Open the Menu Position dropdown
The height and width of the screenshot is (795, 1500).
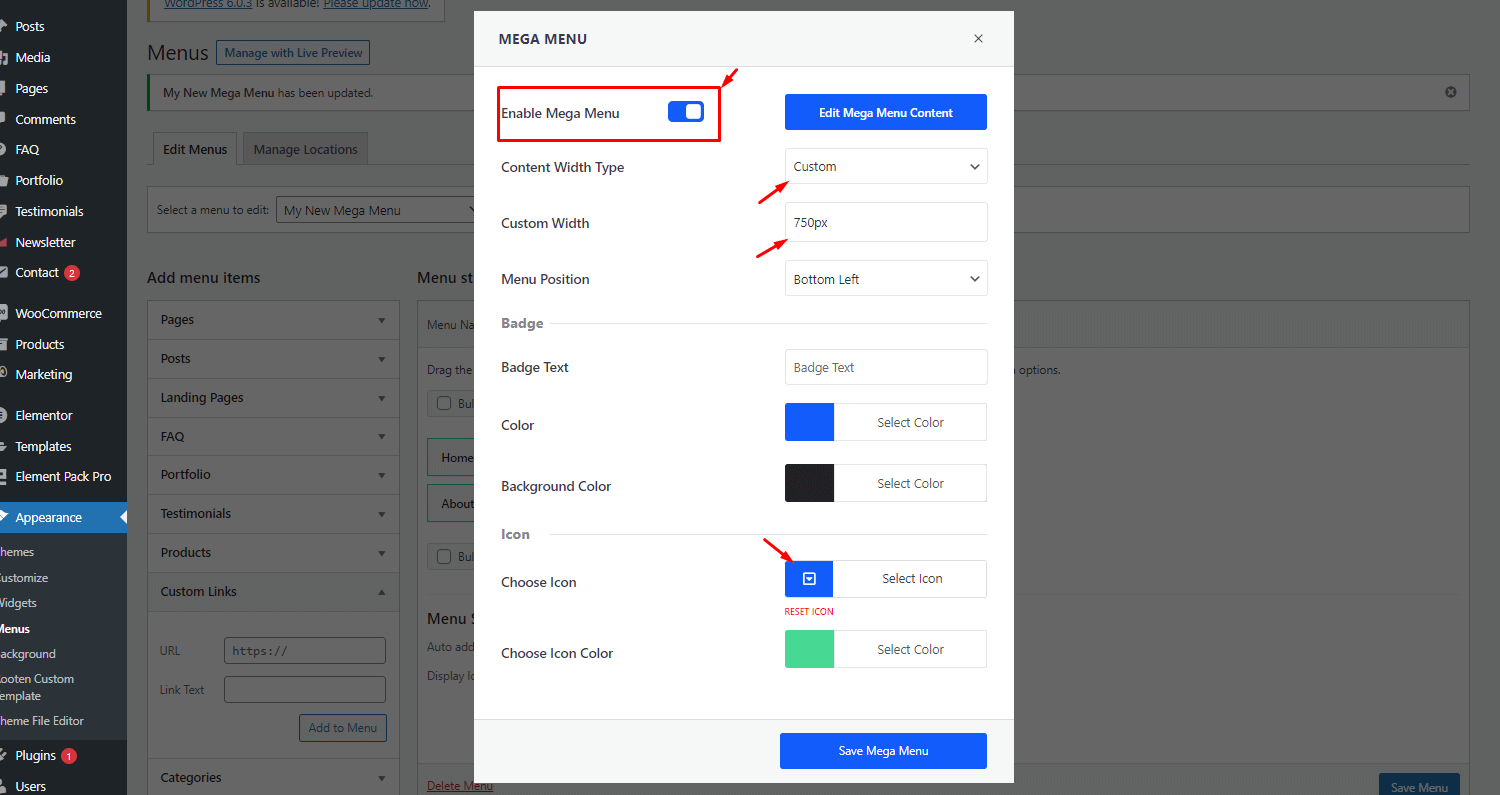click(885, 278)
